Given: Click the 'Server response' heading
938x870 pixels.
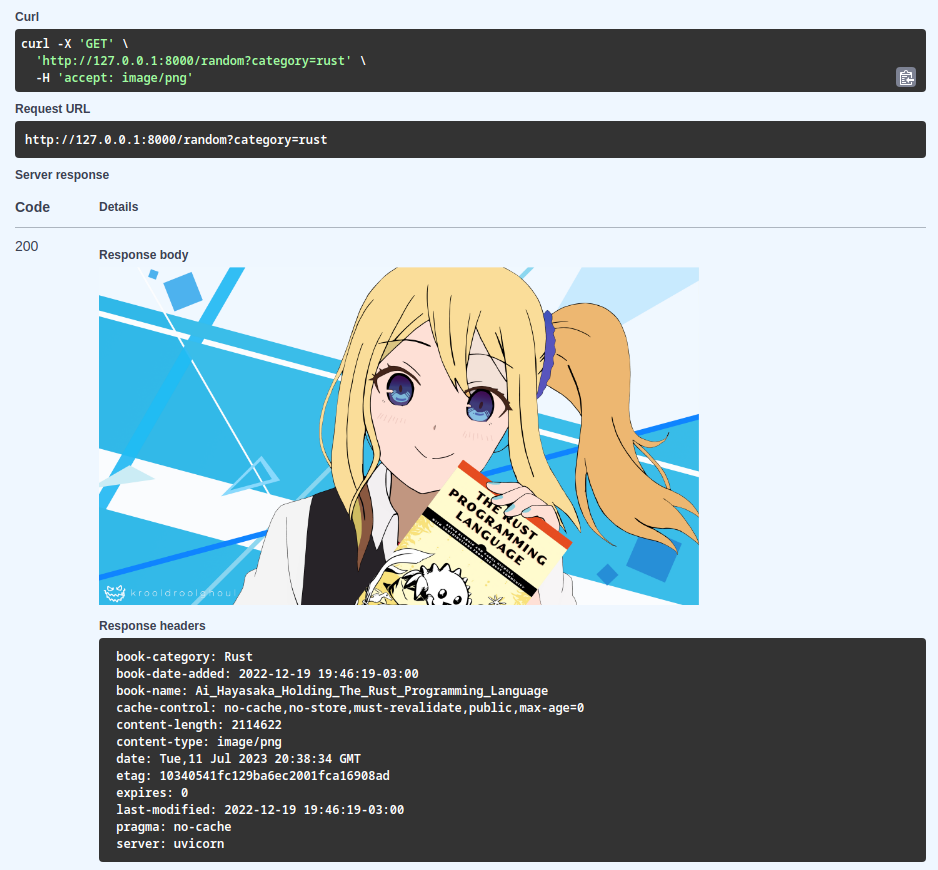Looking at the screenshot, I should click(62, 175).
